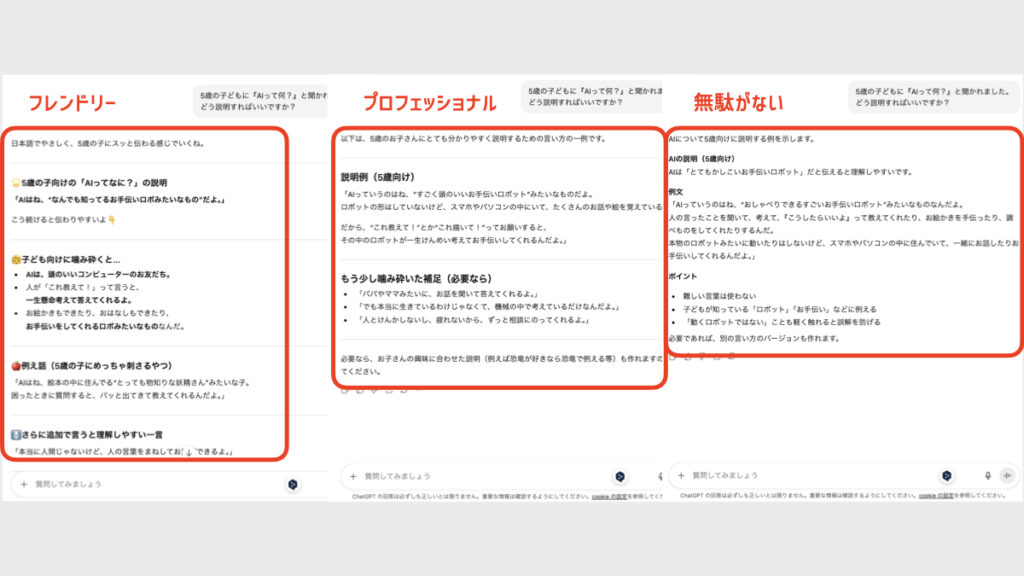Screen dimensions: 1024x576
Task: Give a thumbs down to the プロフェッショナル response
Action: tap(372, 392)
